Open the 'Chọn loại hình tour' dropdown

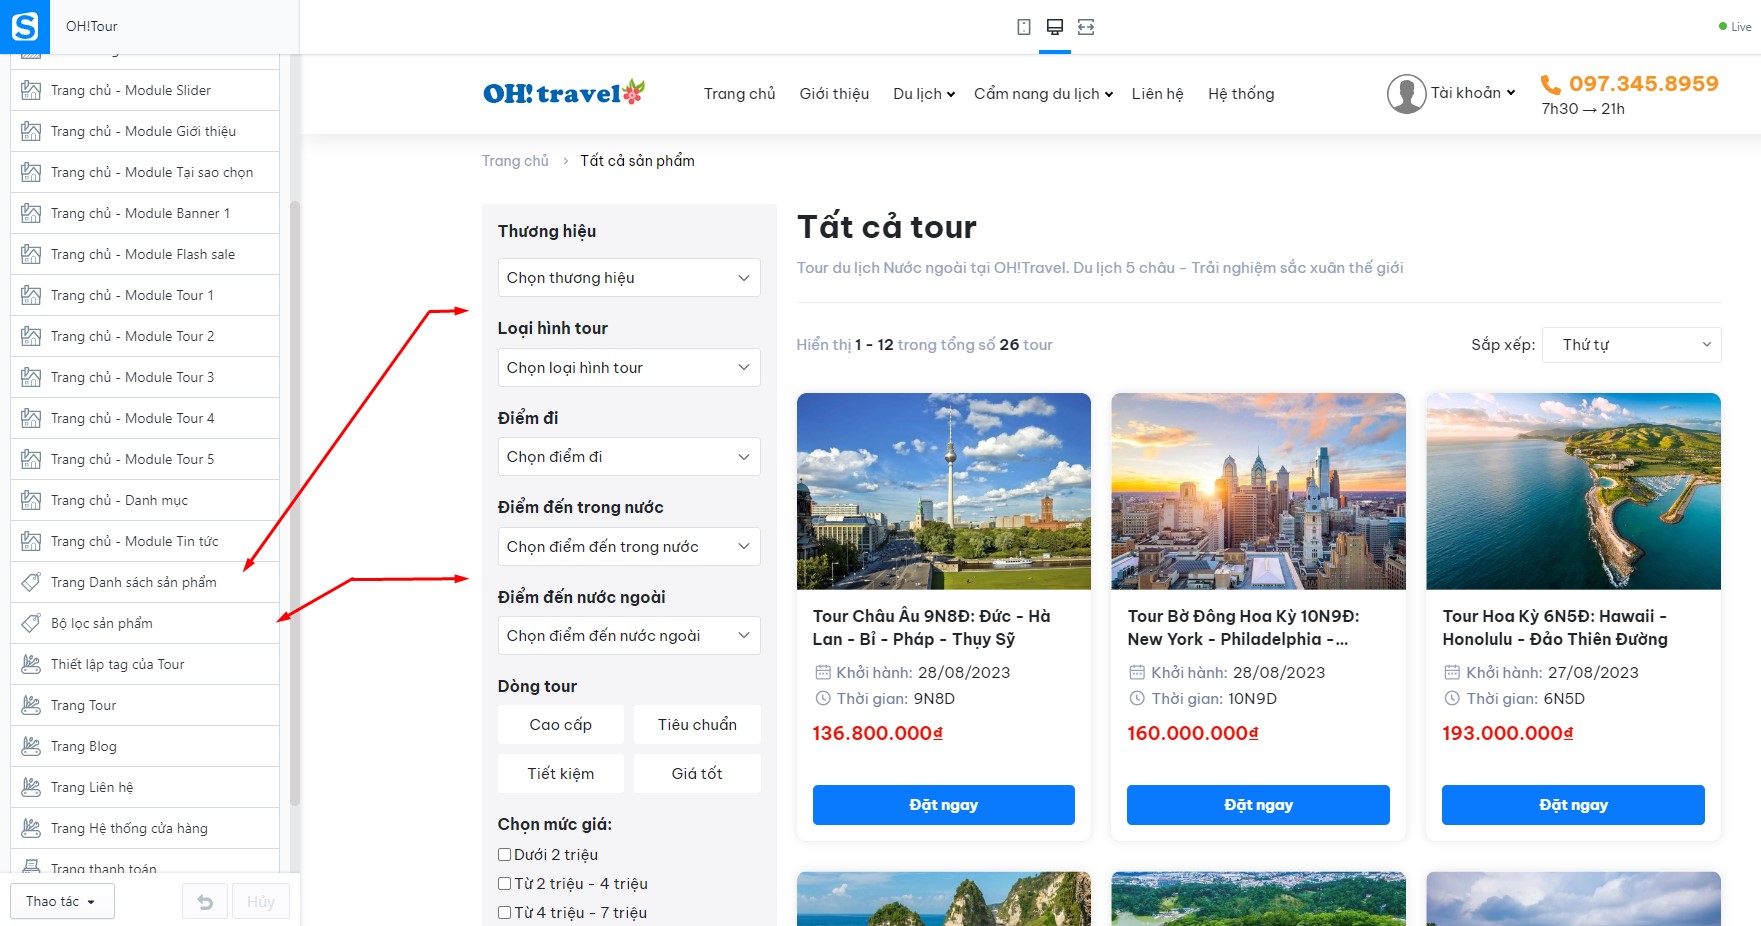629,368
